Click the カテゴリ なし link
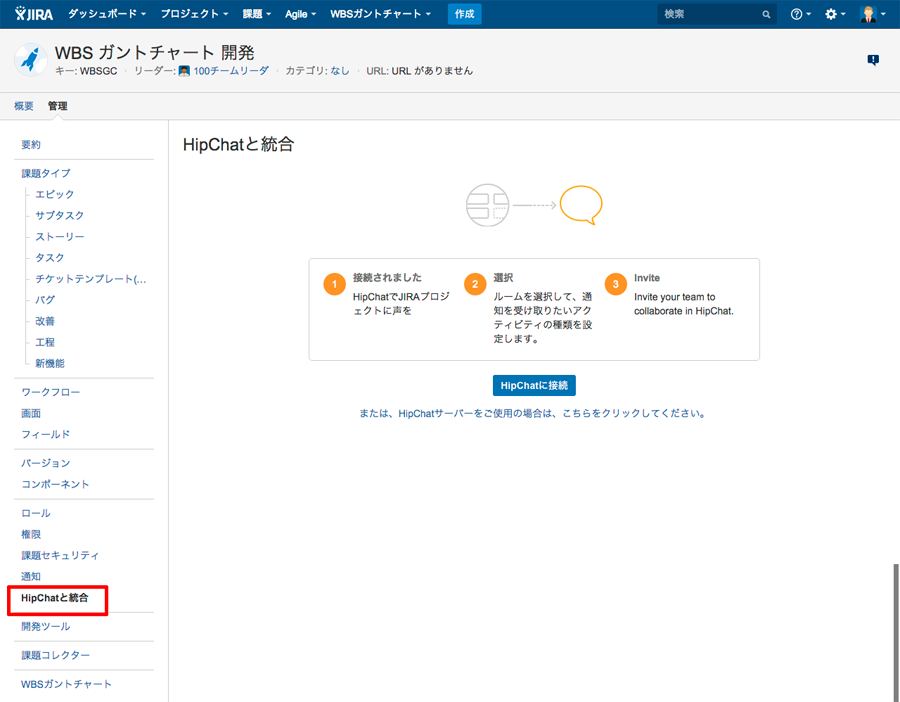This screenshot has width=900, height=702. (340, 71)
